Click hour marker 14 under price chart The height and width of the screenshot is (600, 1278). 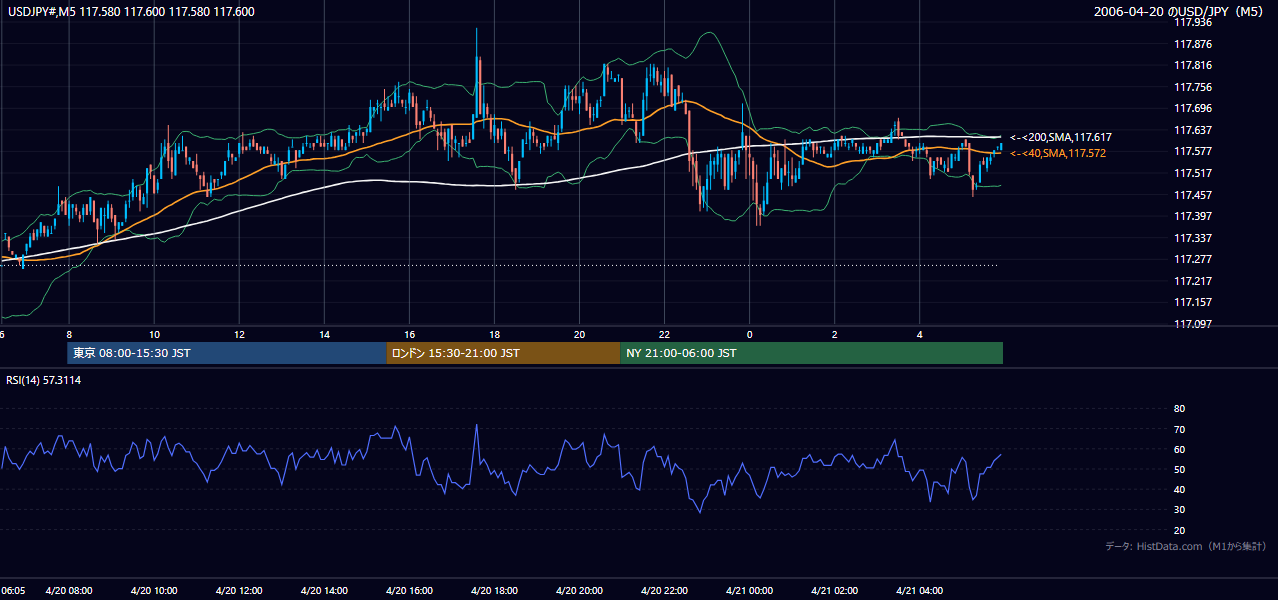coord(325,334)
